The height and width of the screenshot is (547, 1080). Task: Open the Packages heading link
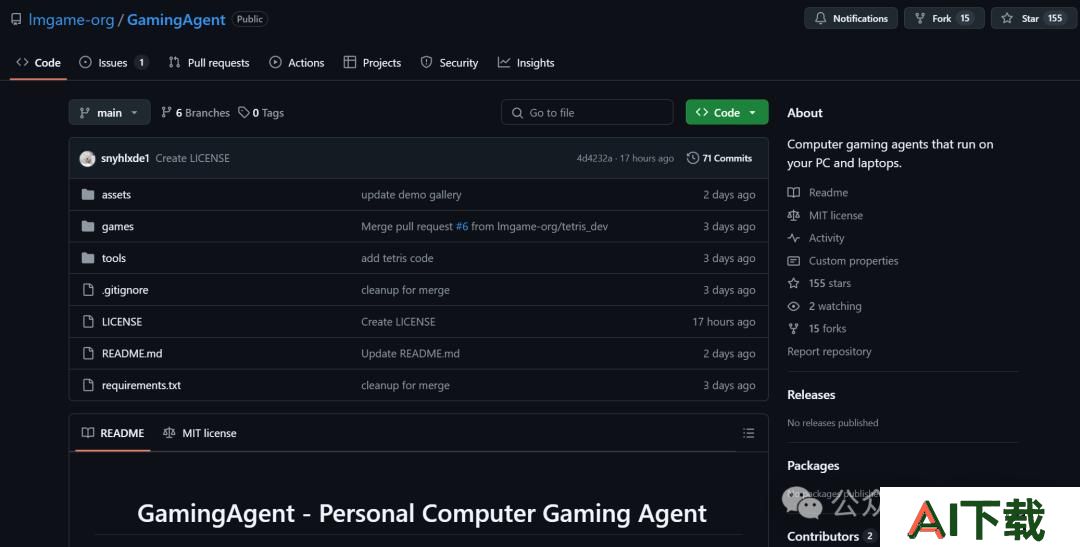tap(813, 466)
